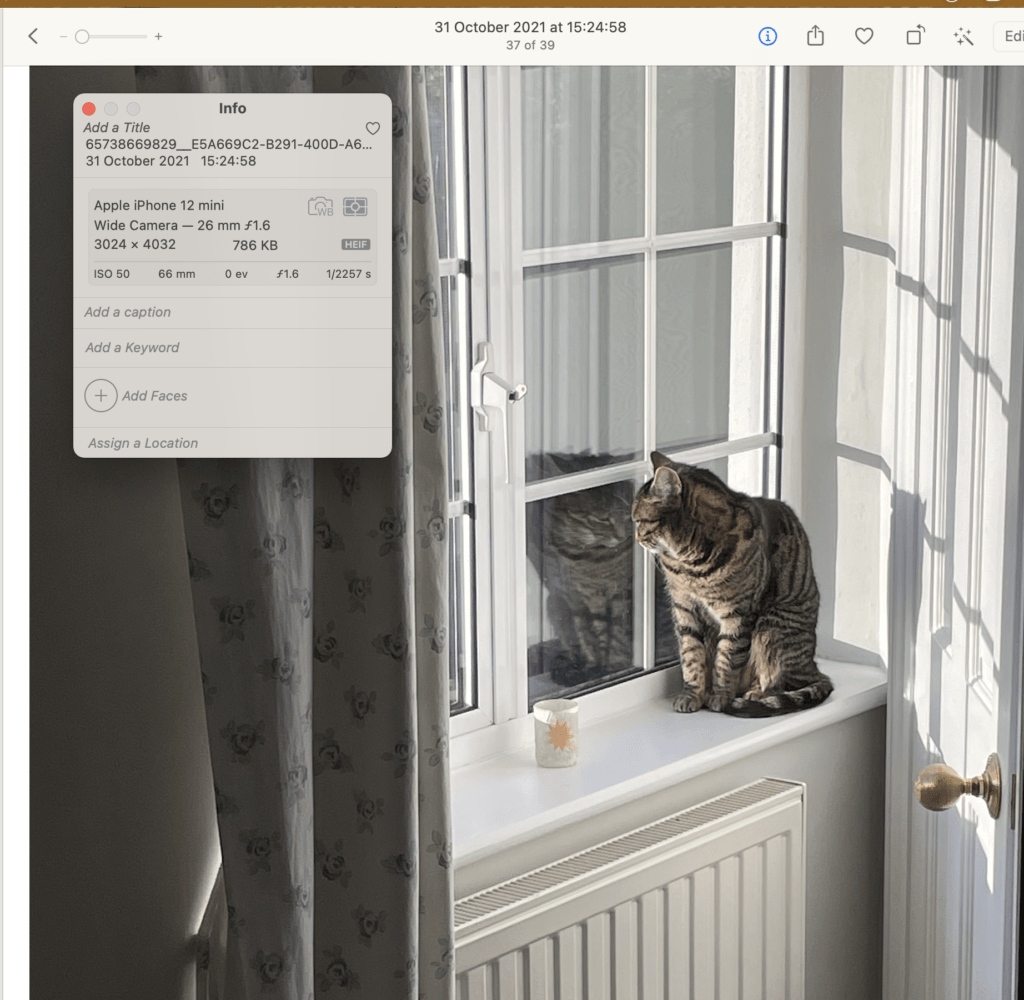Click the Add a caption field
This screenshot has width=1024, height=1000.
point(128,312)
